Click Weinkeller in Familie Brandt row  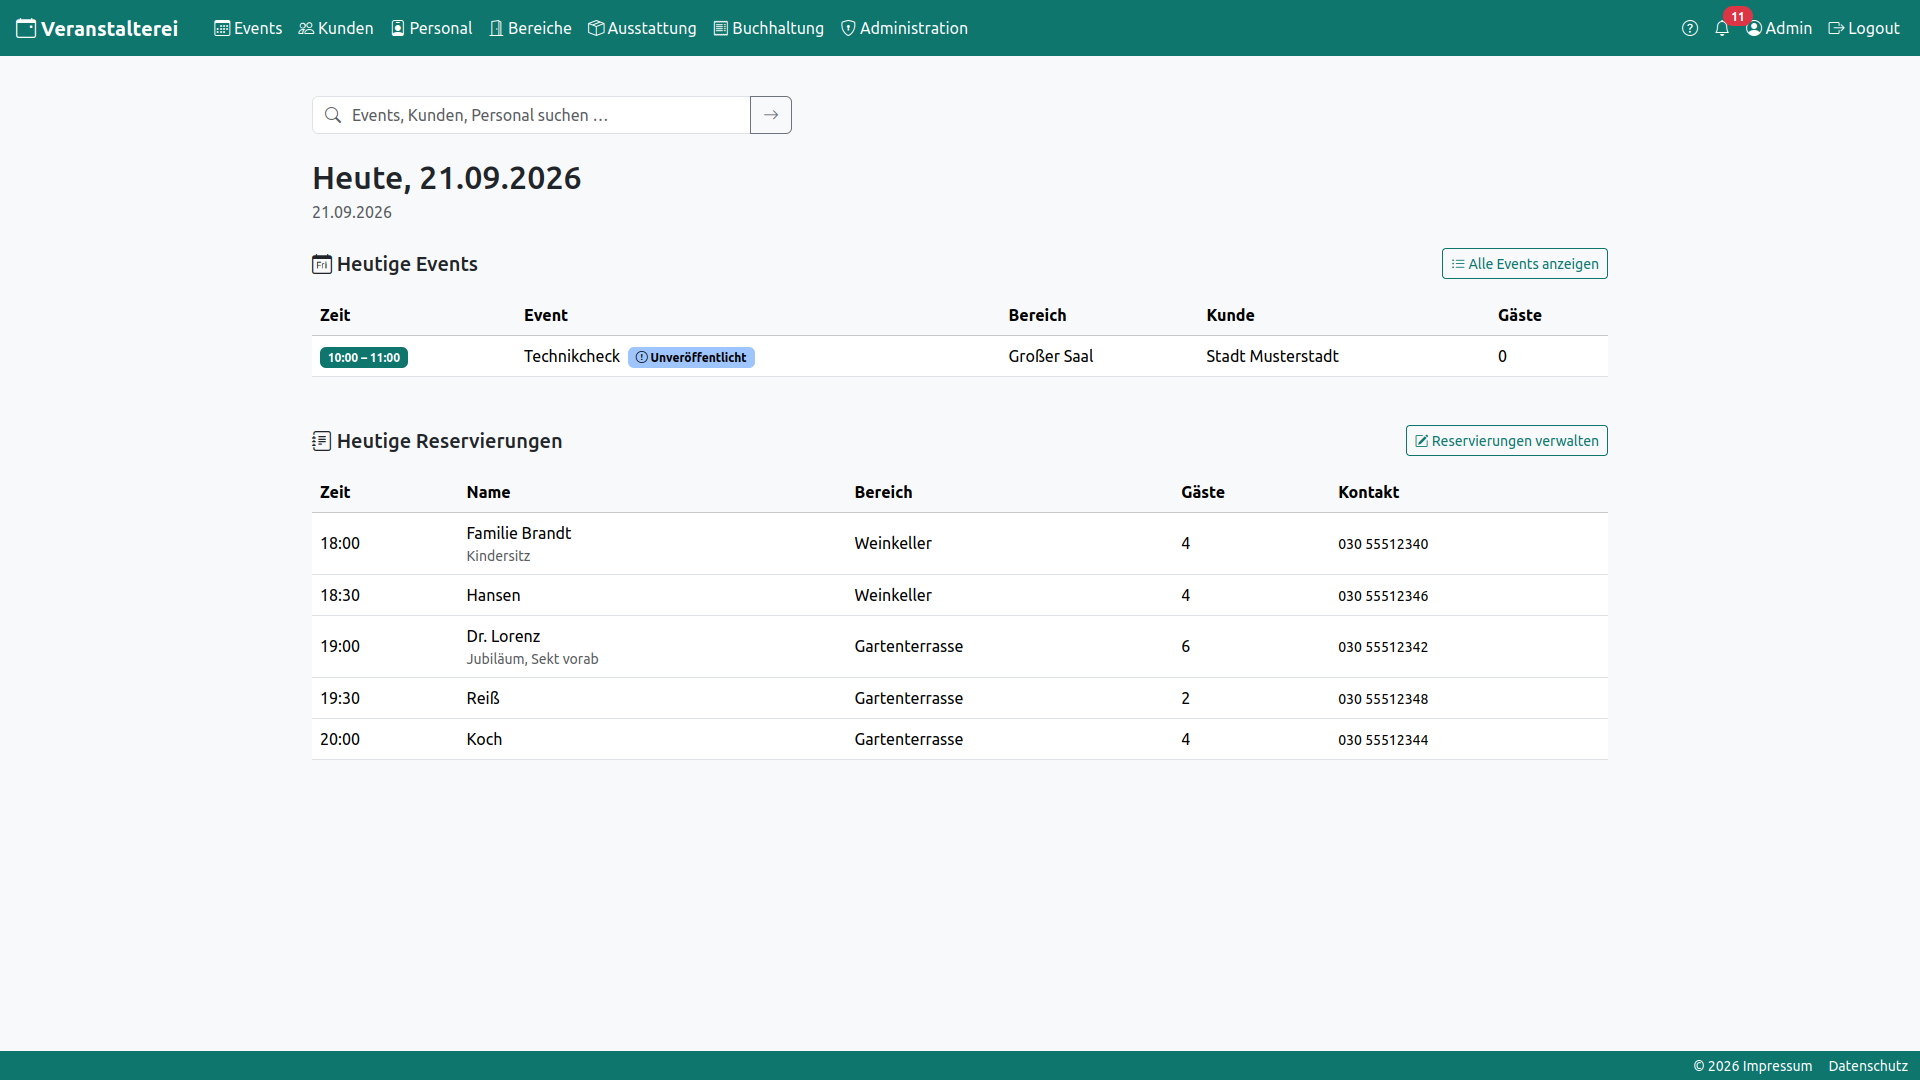coord(893,543)
